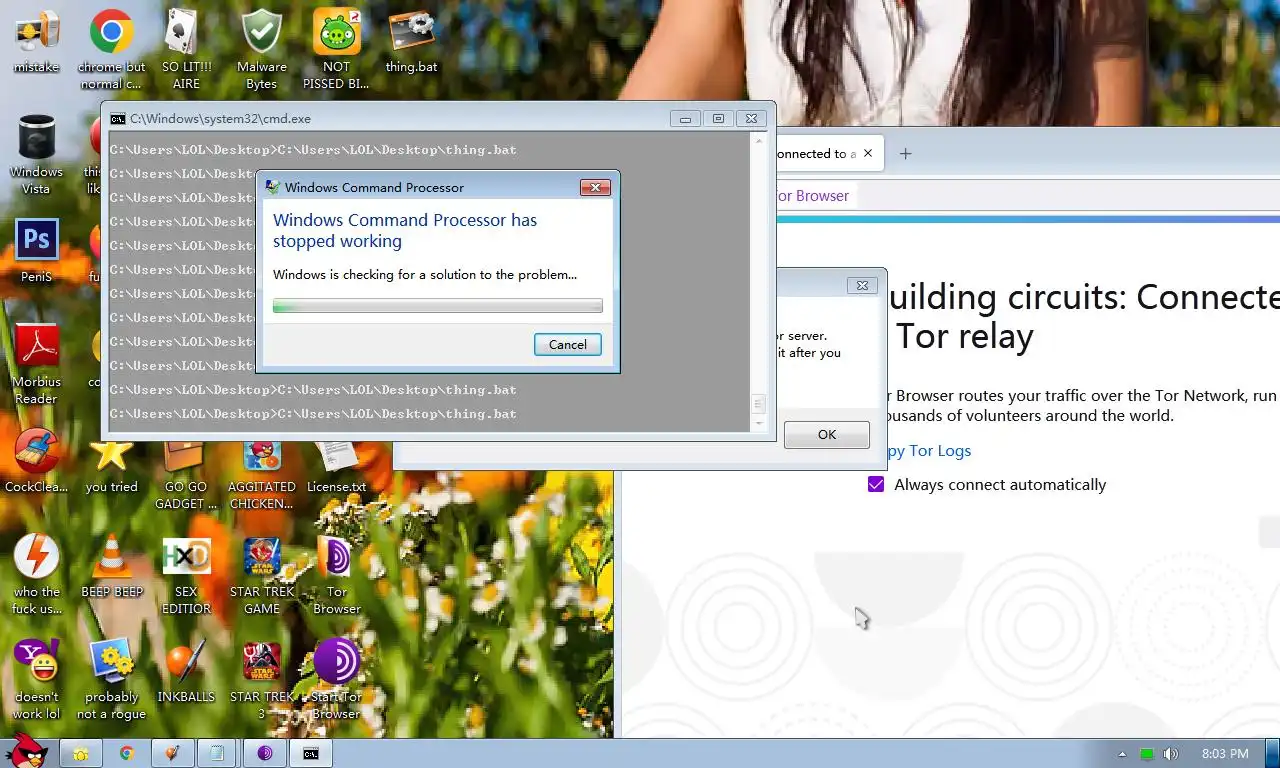Click the cmd.exe scrollbar down arrow

(x=758, y=424)
